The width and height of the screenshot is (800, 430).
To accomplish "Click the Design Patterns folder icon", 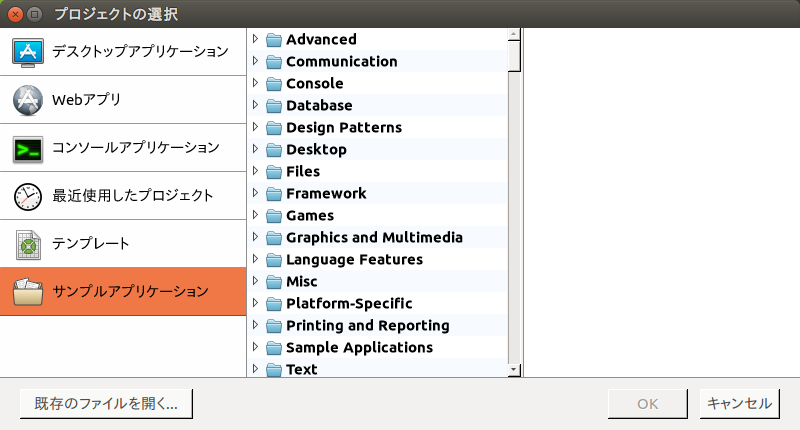I will click(274, 128).
